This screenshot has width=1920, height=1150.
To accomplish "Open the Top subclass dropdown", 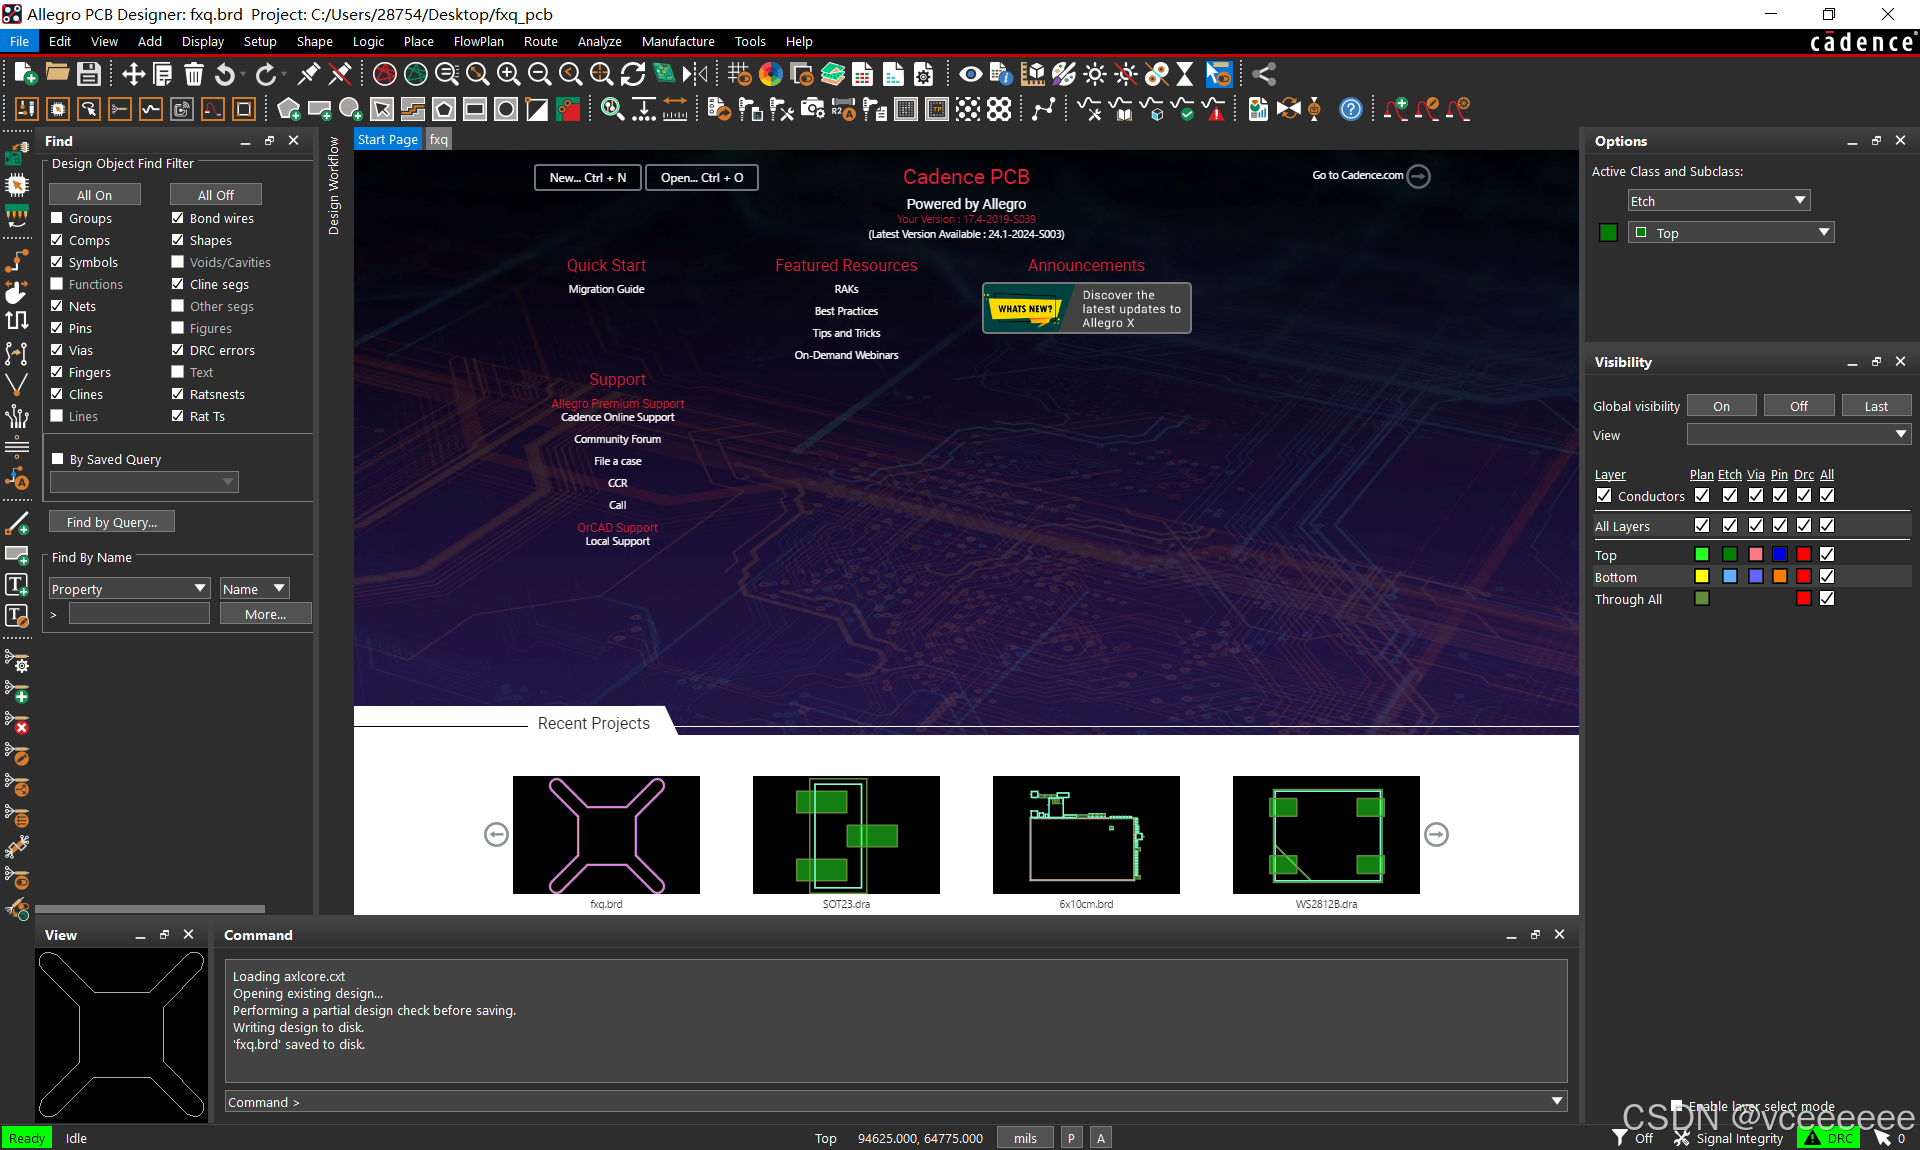I will [1823, 233].
